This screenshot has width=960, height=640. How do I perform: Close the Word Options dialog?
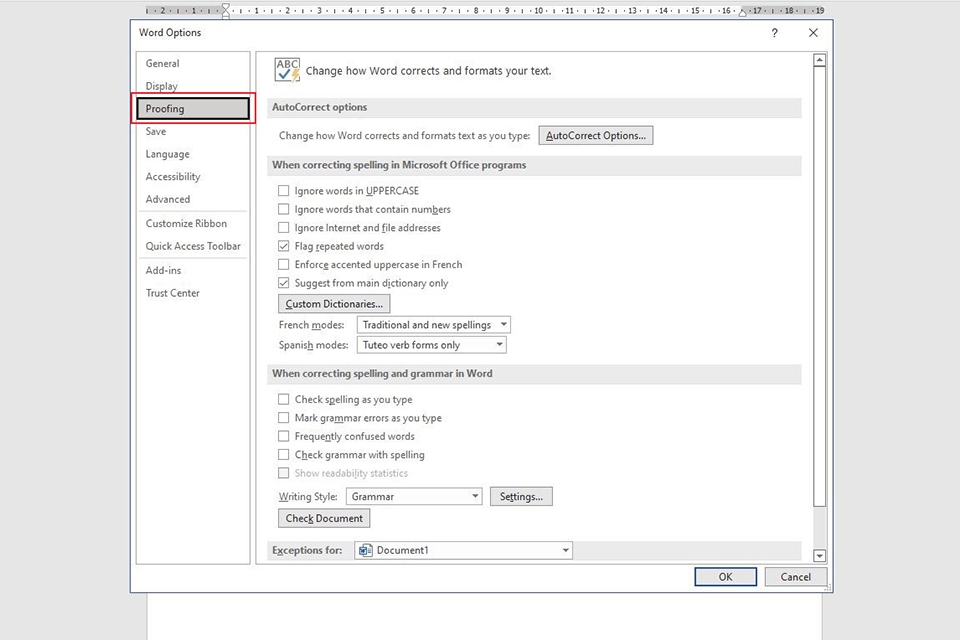[x=813, y=33]
